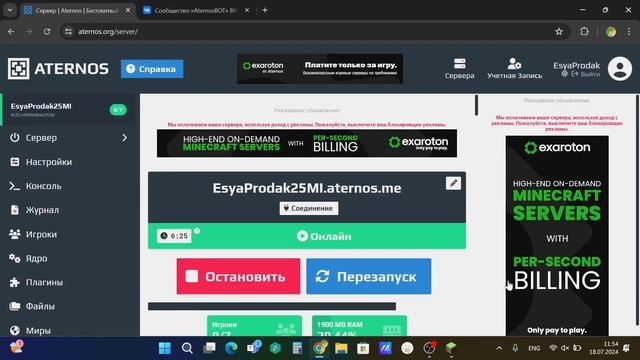Click the exaroton top header ad banner

[320, 69]
